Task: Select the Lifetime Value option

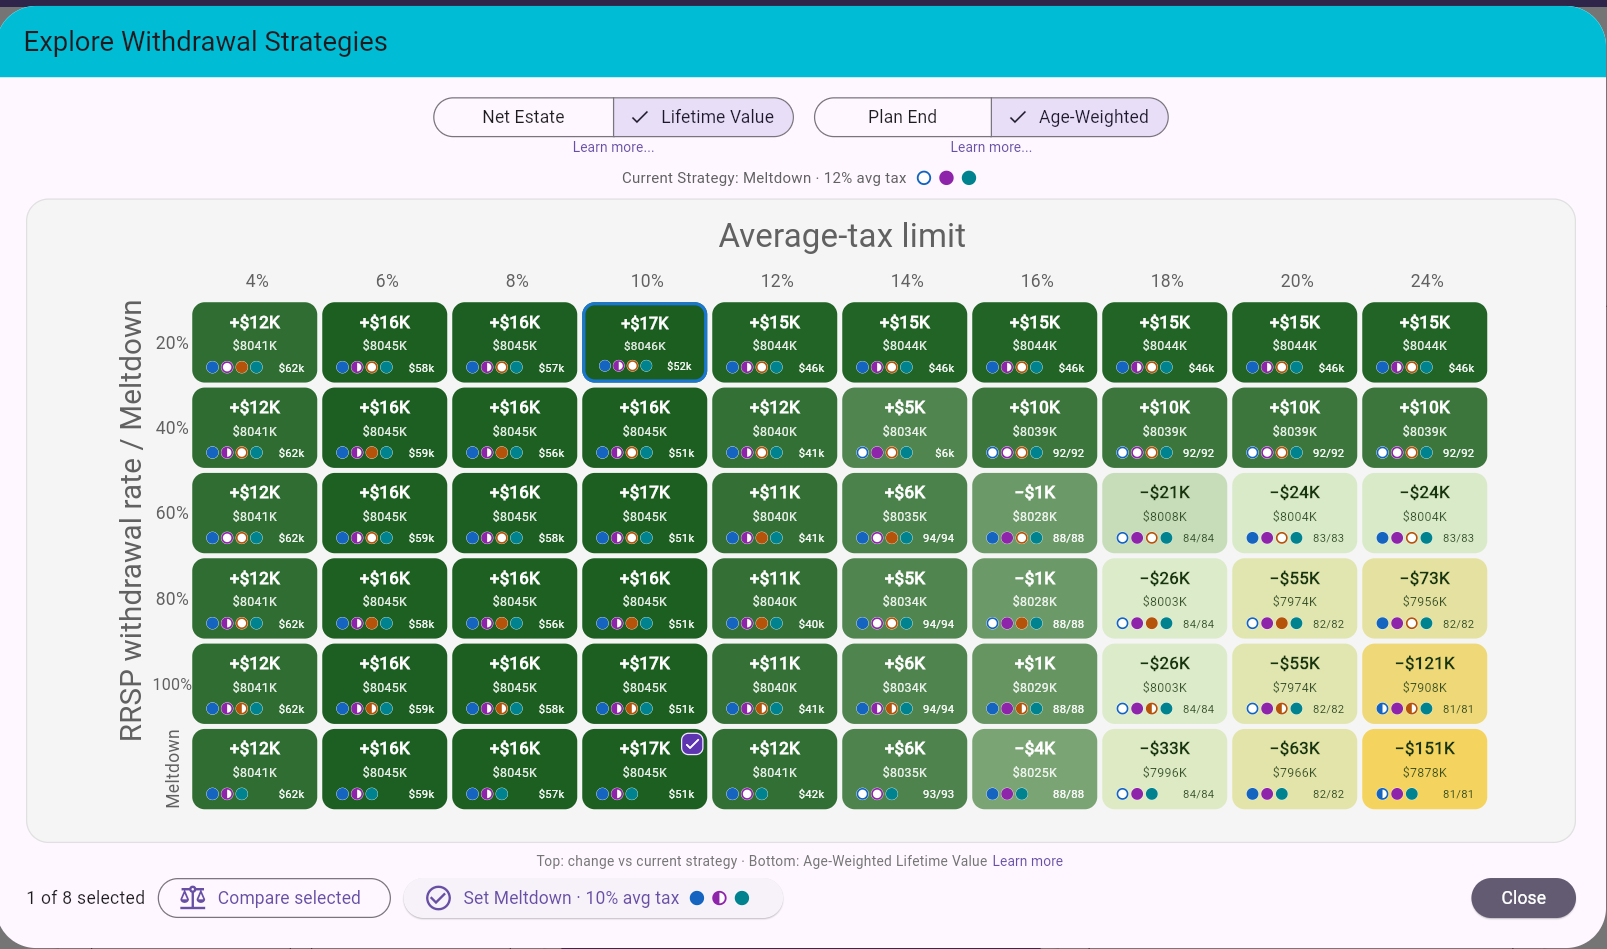Action: [703, 117]
